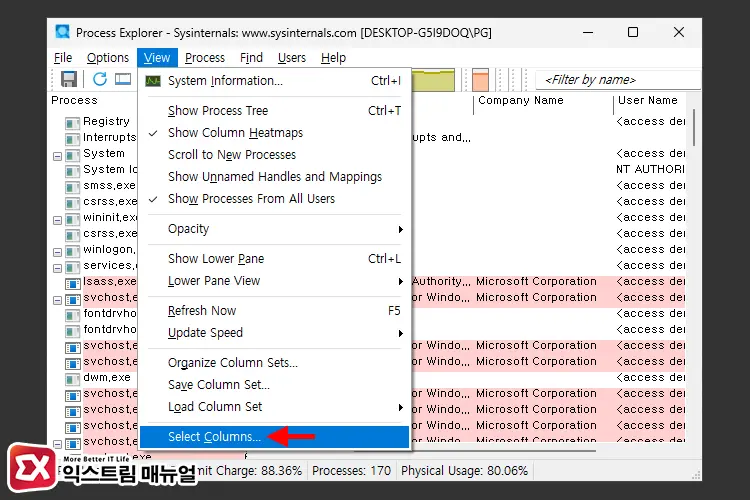Toggle Show Column Heatmaps option
750x500 pixels.
275,133
